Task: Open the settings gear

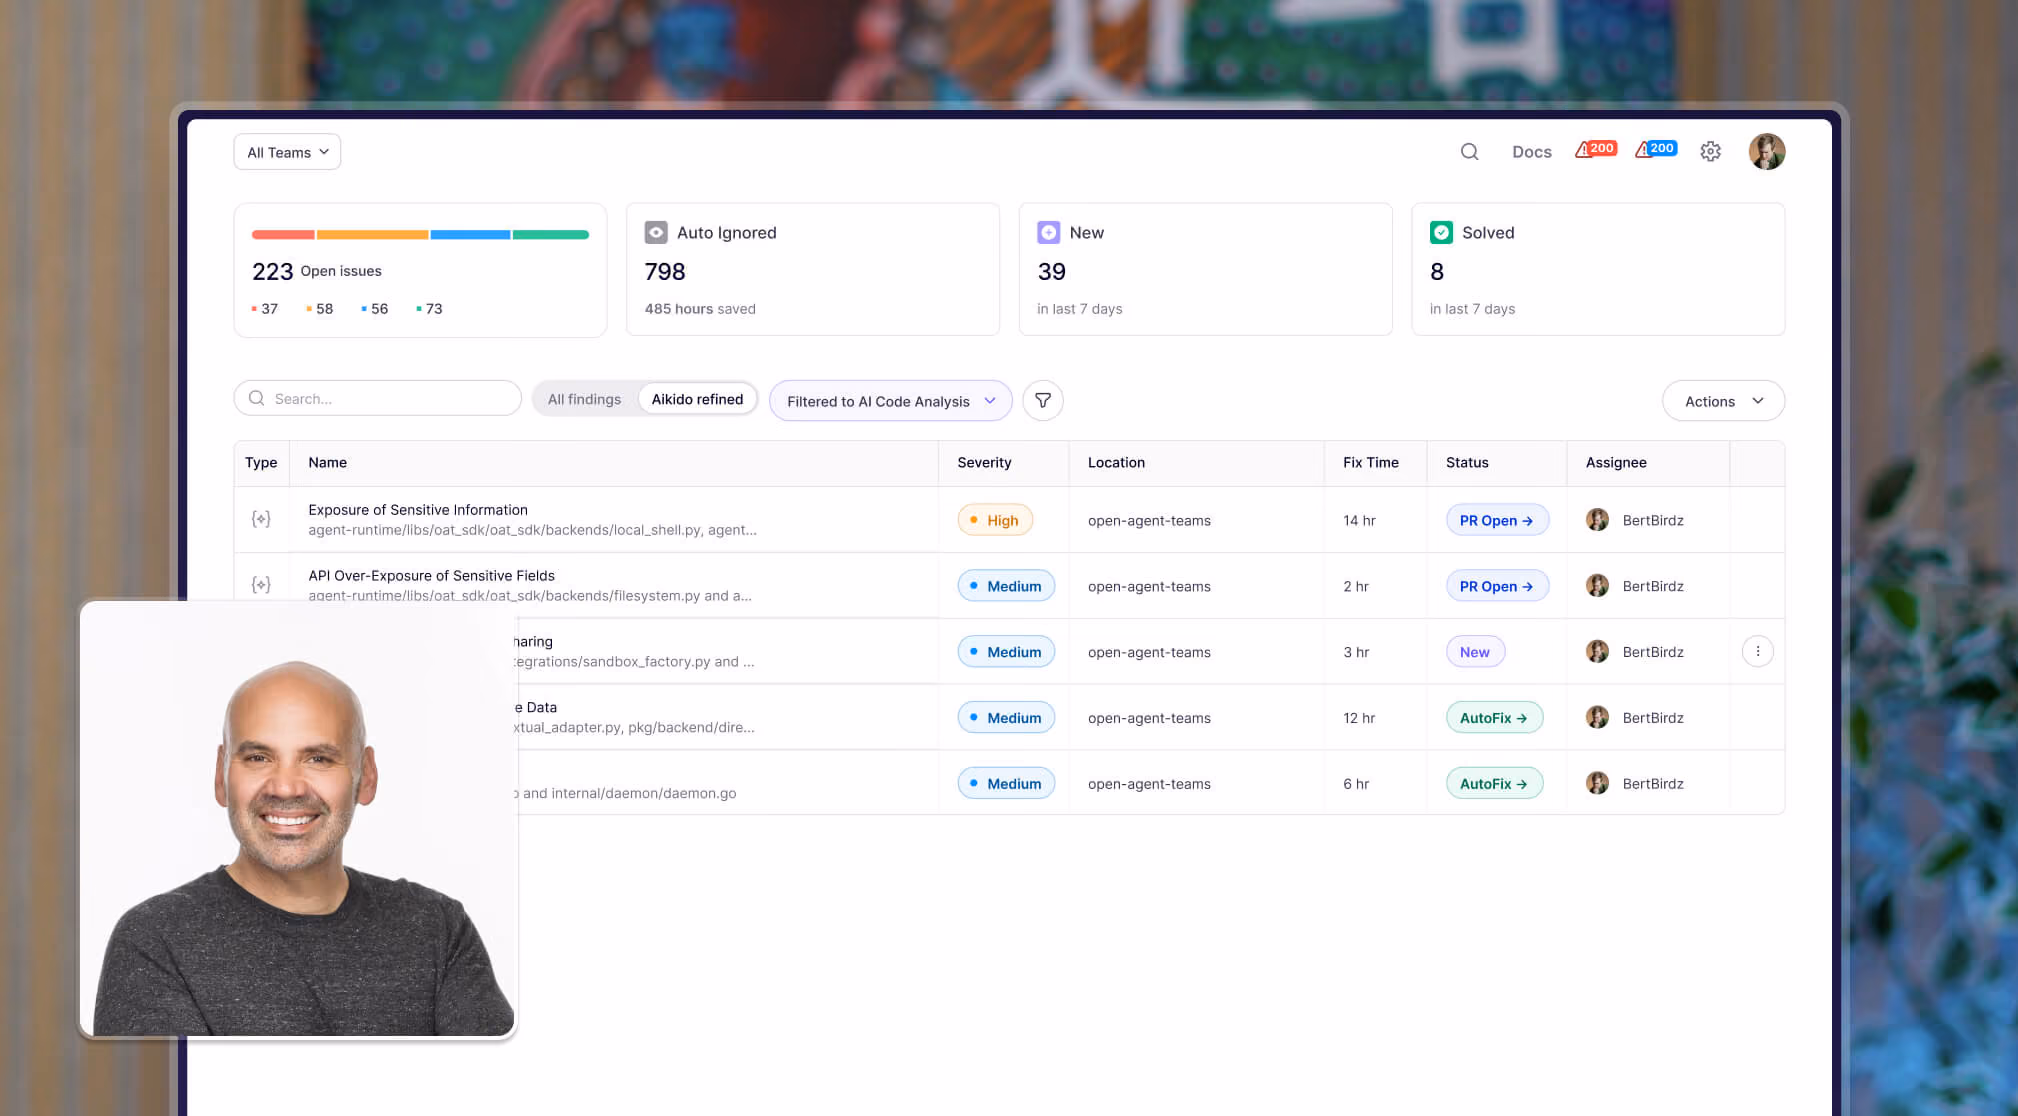Action: pos(1711,152)
